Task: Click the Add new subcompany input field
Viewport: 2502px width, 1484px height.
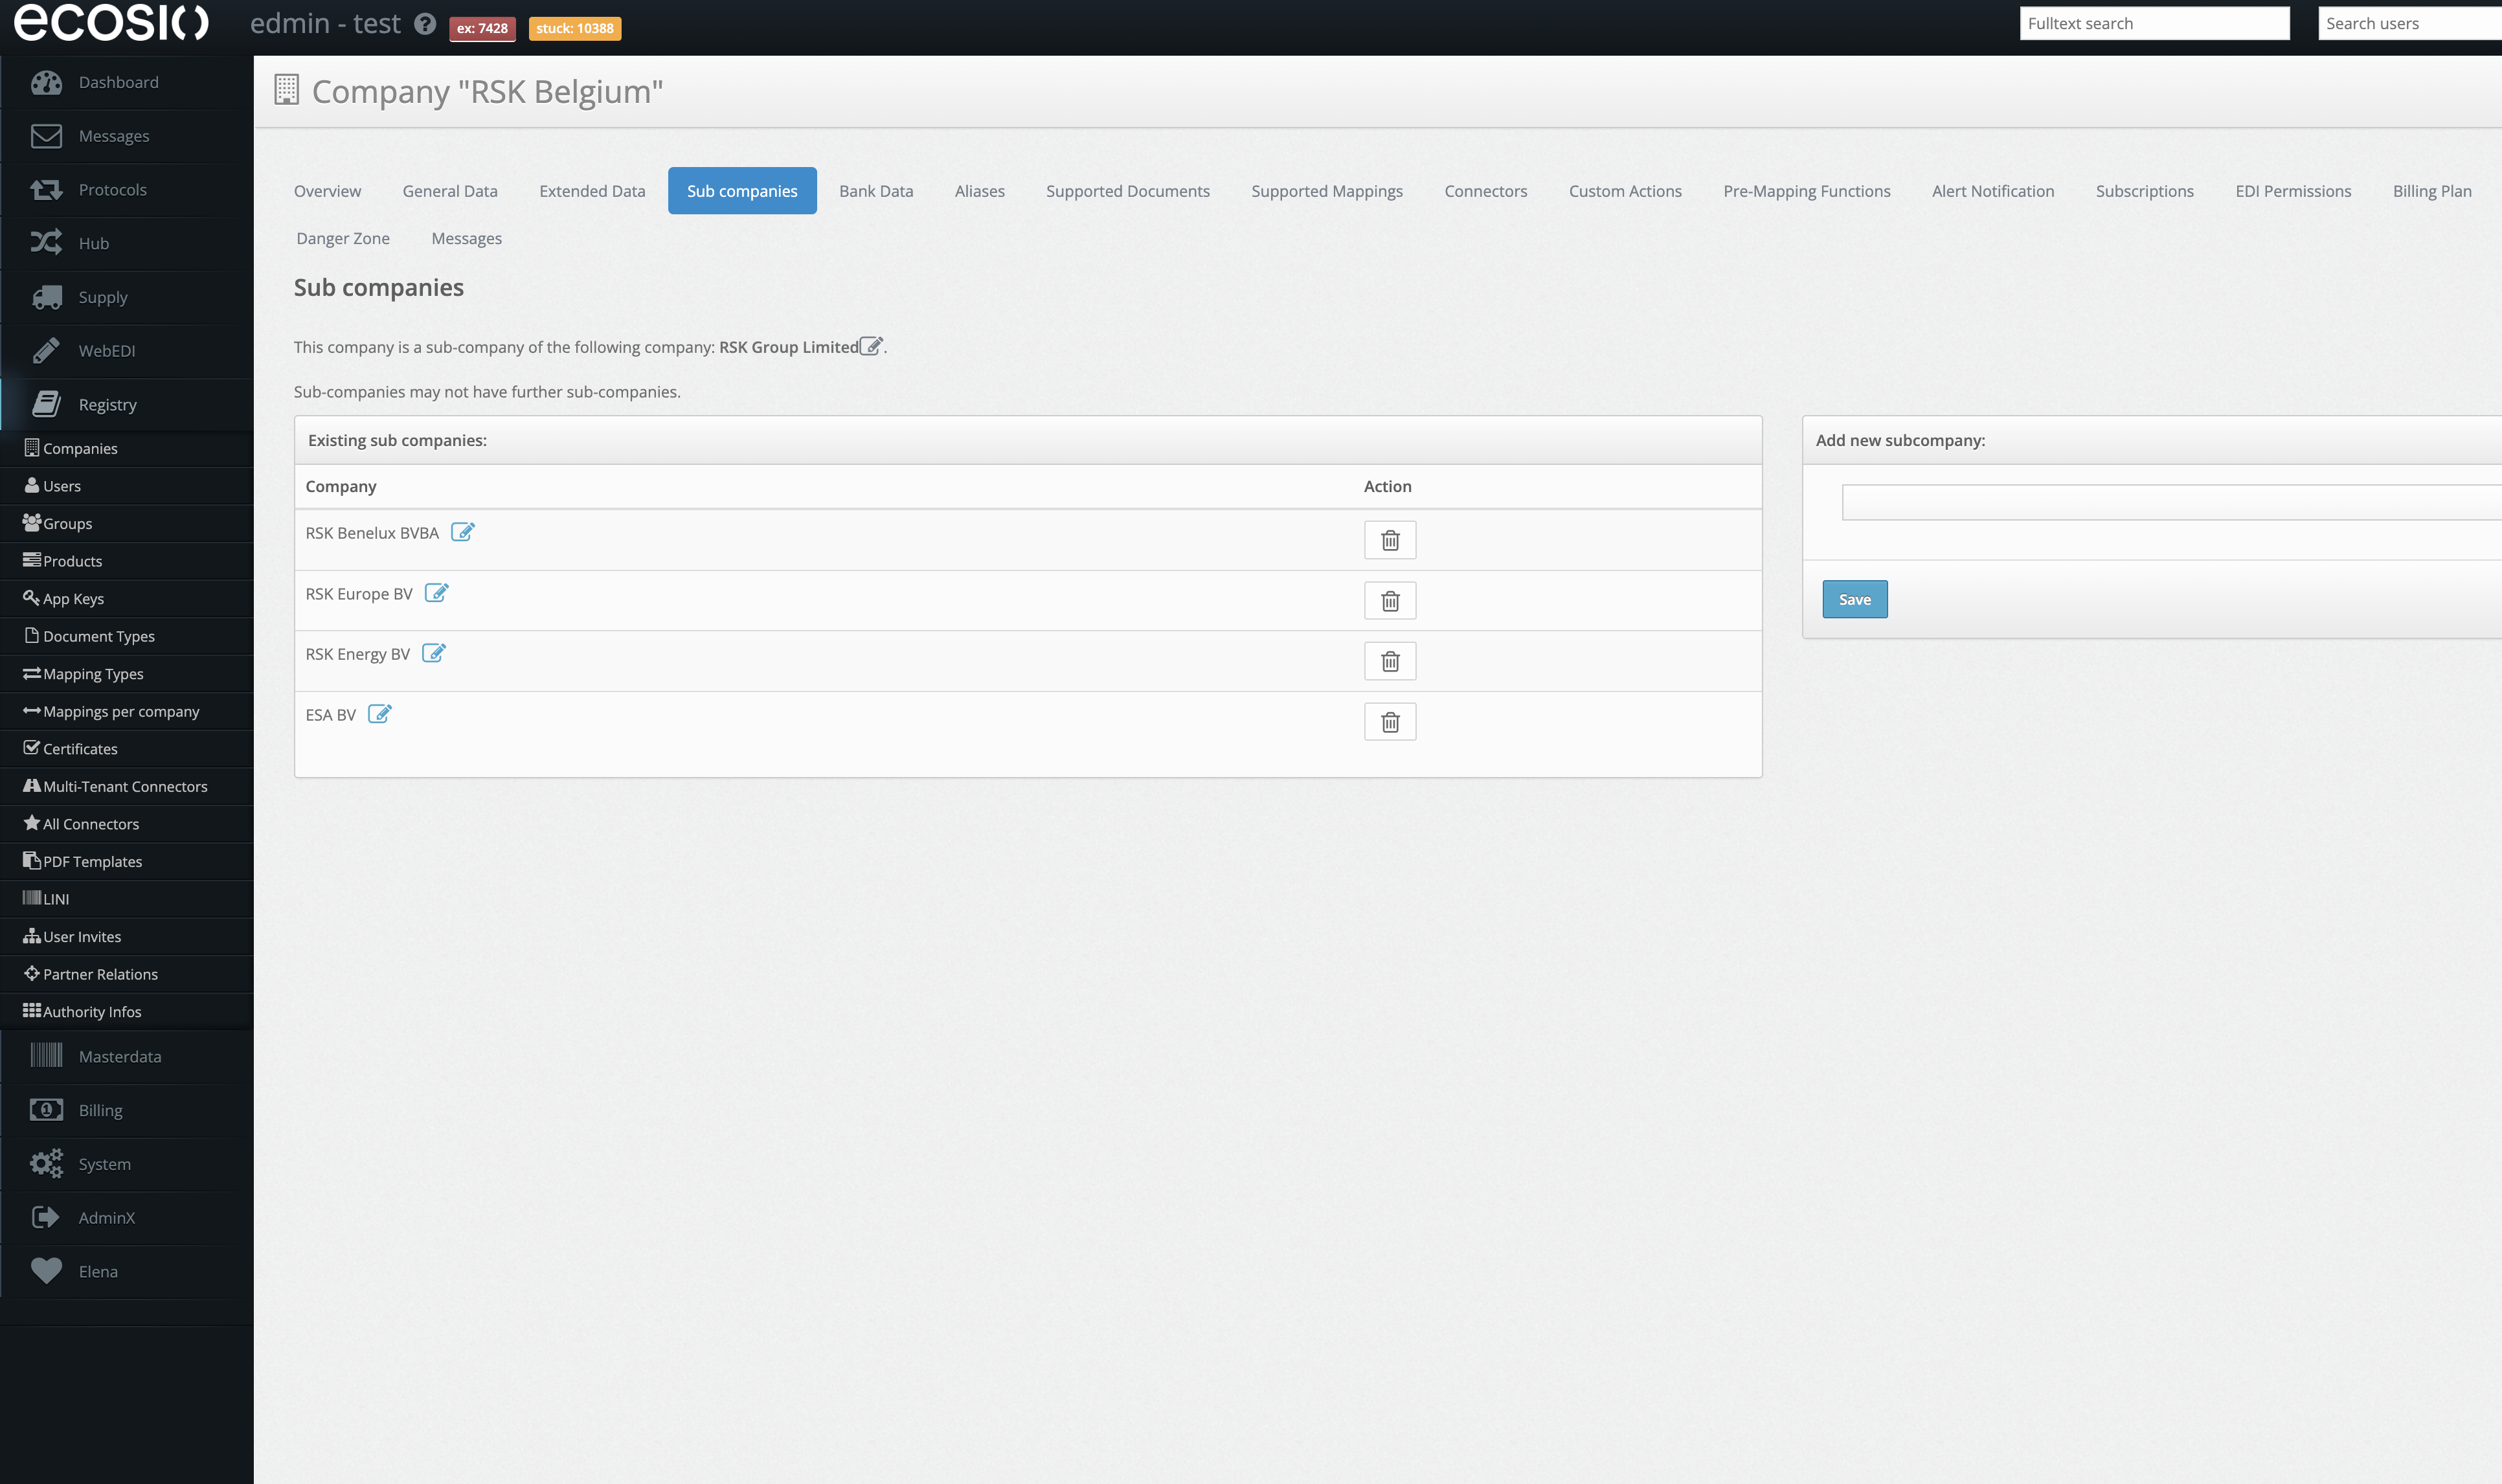Action: [x=2172, y=502]
